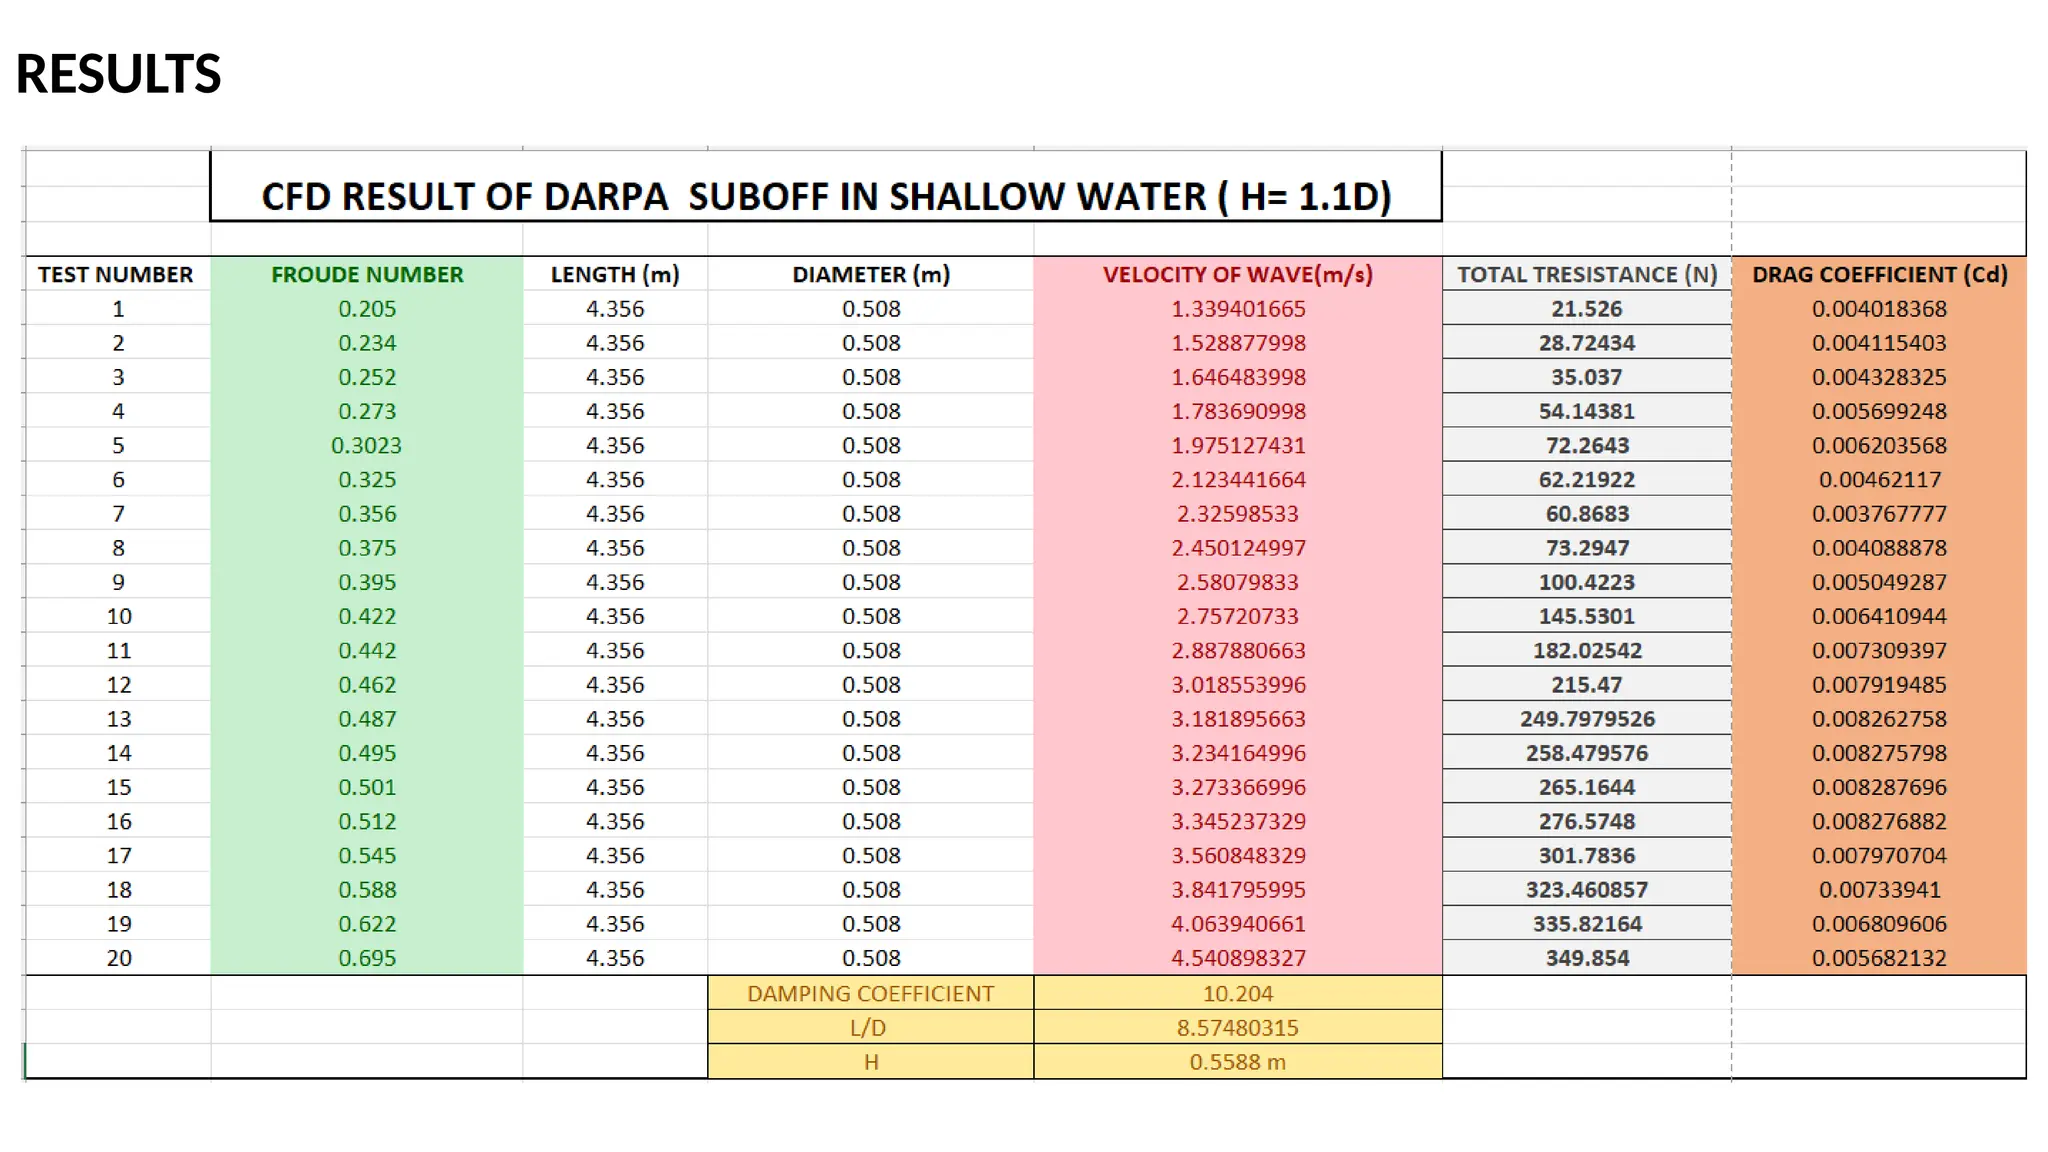This screenshot has height=1152, width=2048.
Task: Click the DRAG COEFFICIENT (Cd) header
Action: coord(1879,274)
